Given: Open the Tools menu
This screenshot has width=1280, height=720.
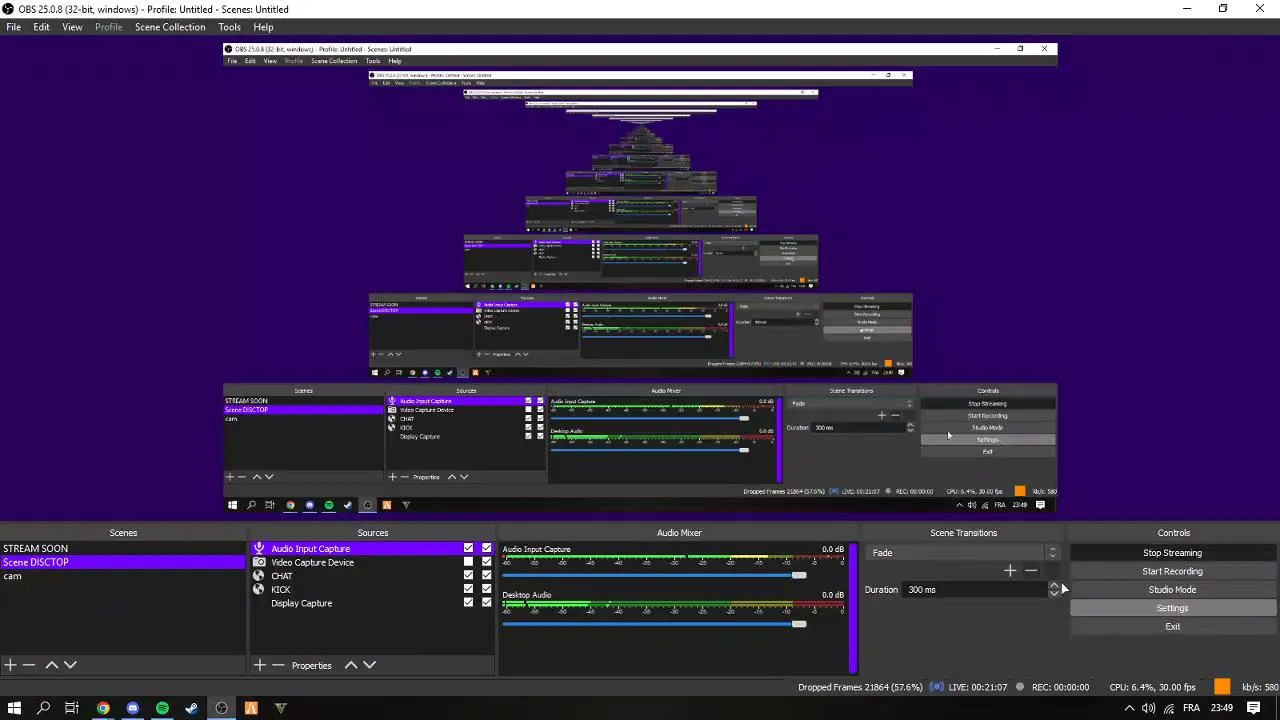Looking at the screenshot, I should tap(229, 27).
